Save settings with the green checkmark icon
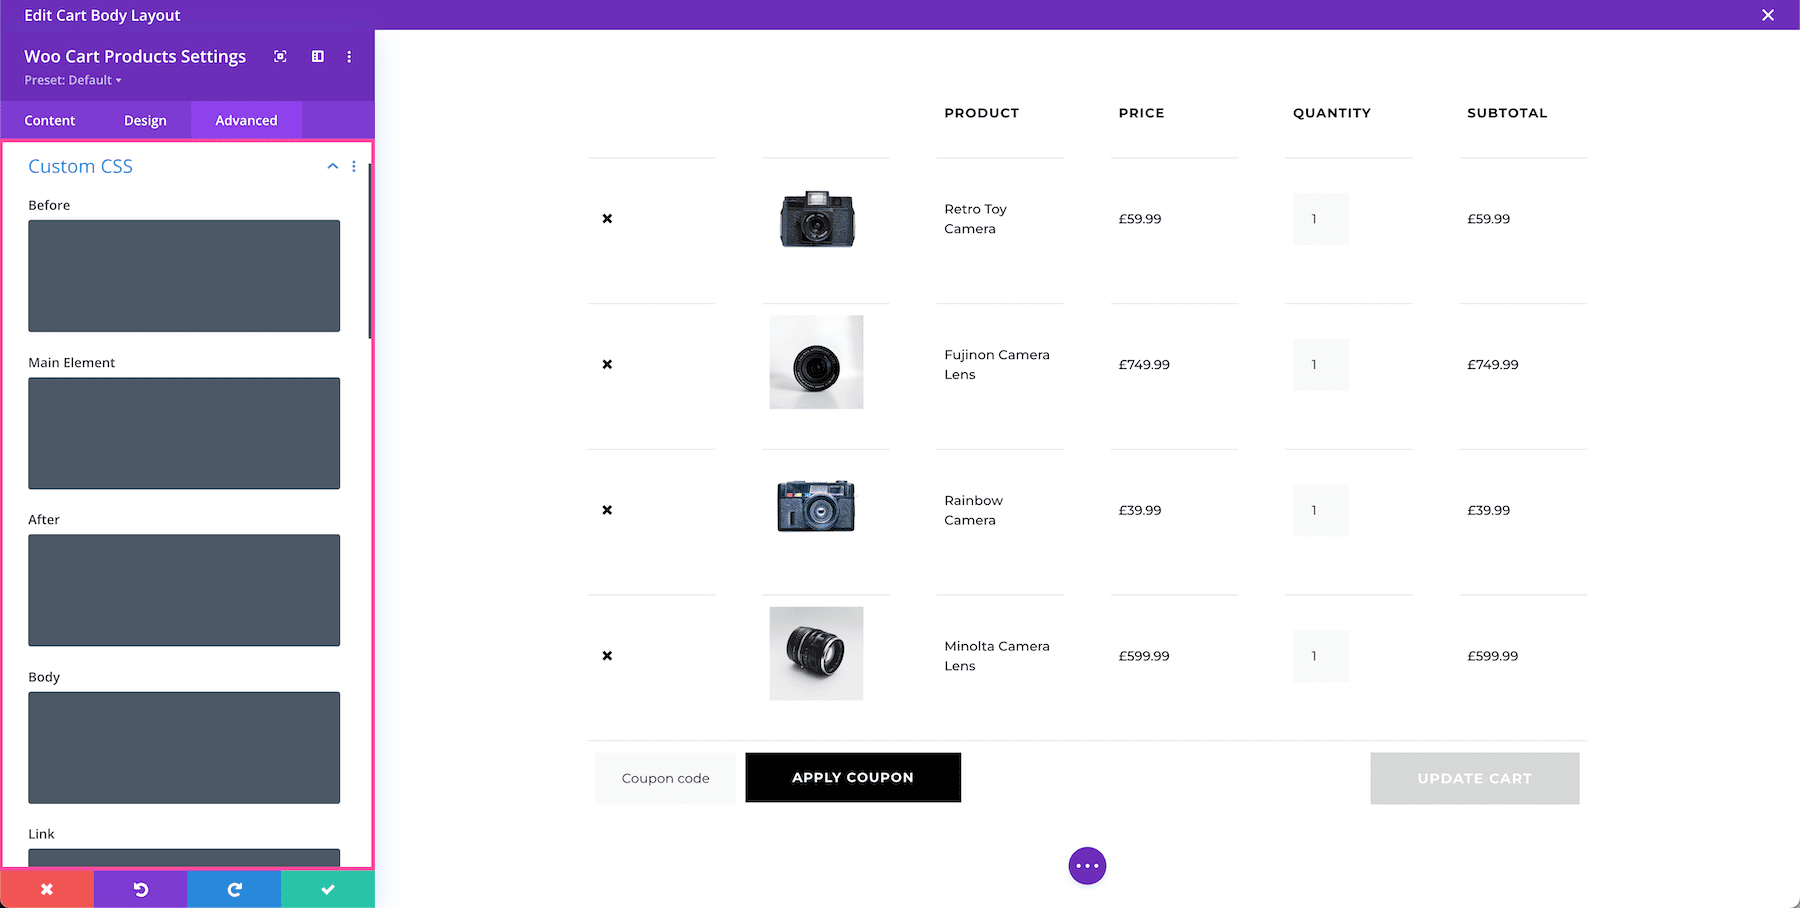Image resolution: width=1800 pixels, height=908 pixels. pyautogui.click(x=327, y=888)
